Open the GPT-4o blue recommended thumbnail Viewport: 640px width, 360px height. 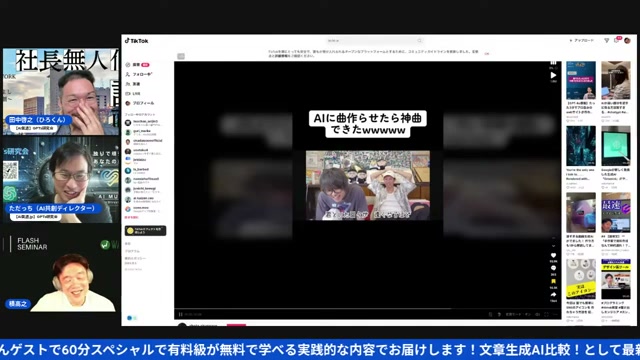click(580, 80)
